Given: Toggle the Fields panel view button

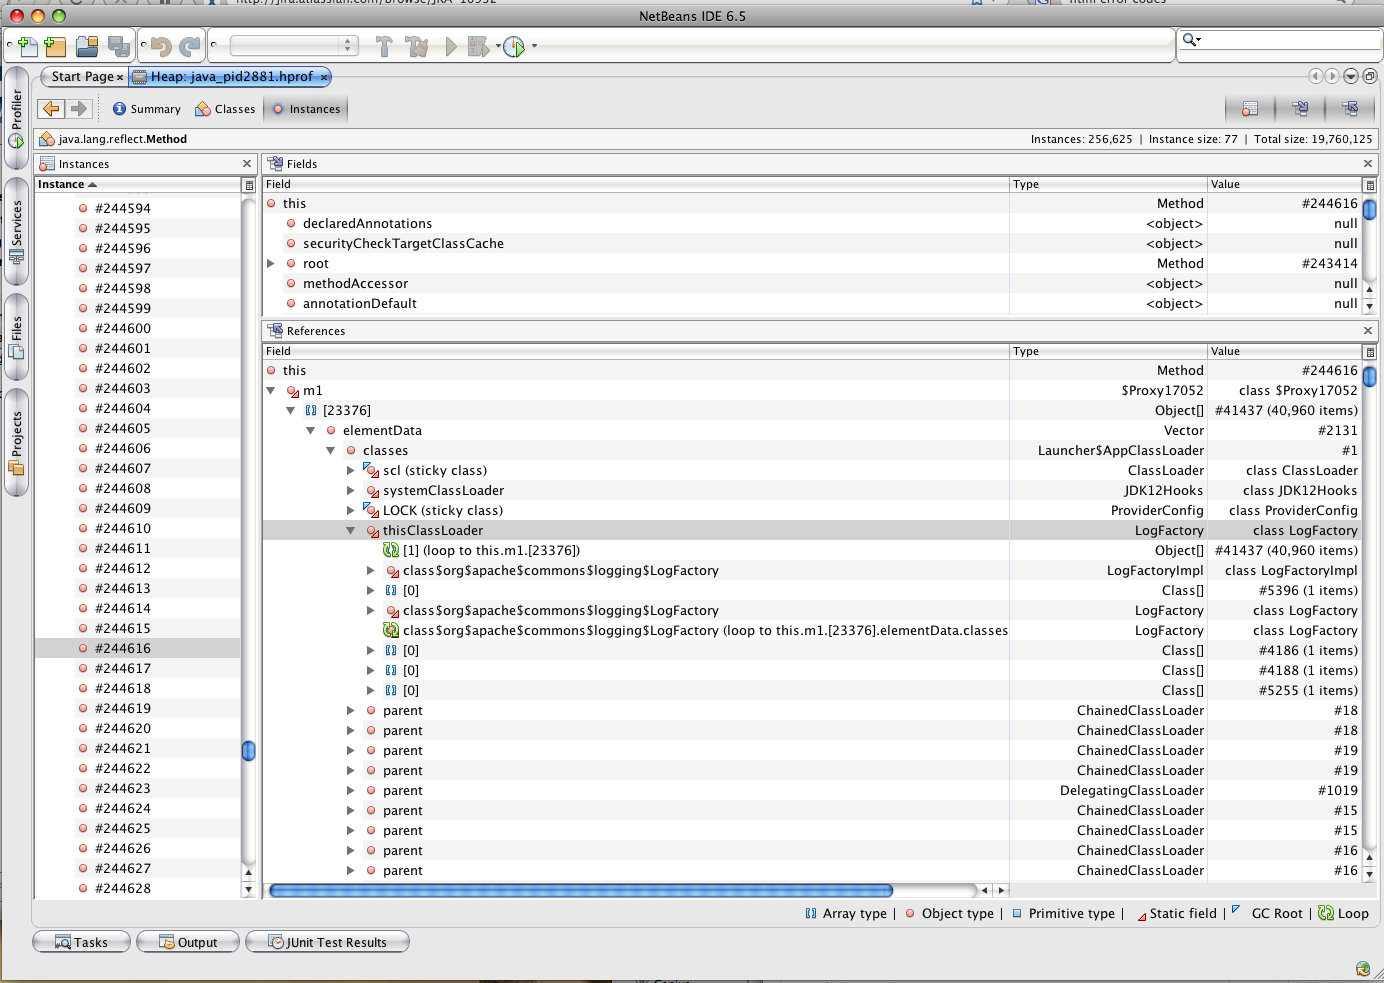Looking at the screenshot, I should pos(1300,109).
